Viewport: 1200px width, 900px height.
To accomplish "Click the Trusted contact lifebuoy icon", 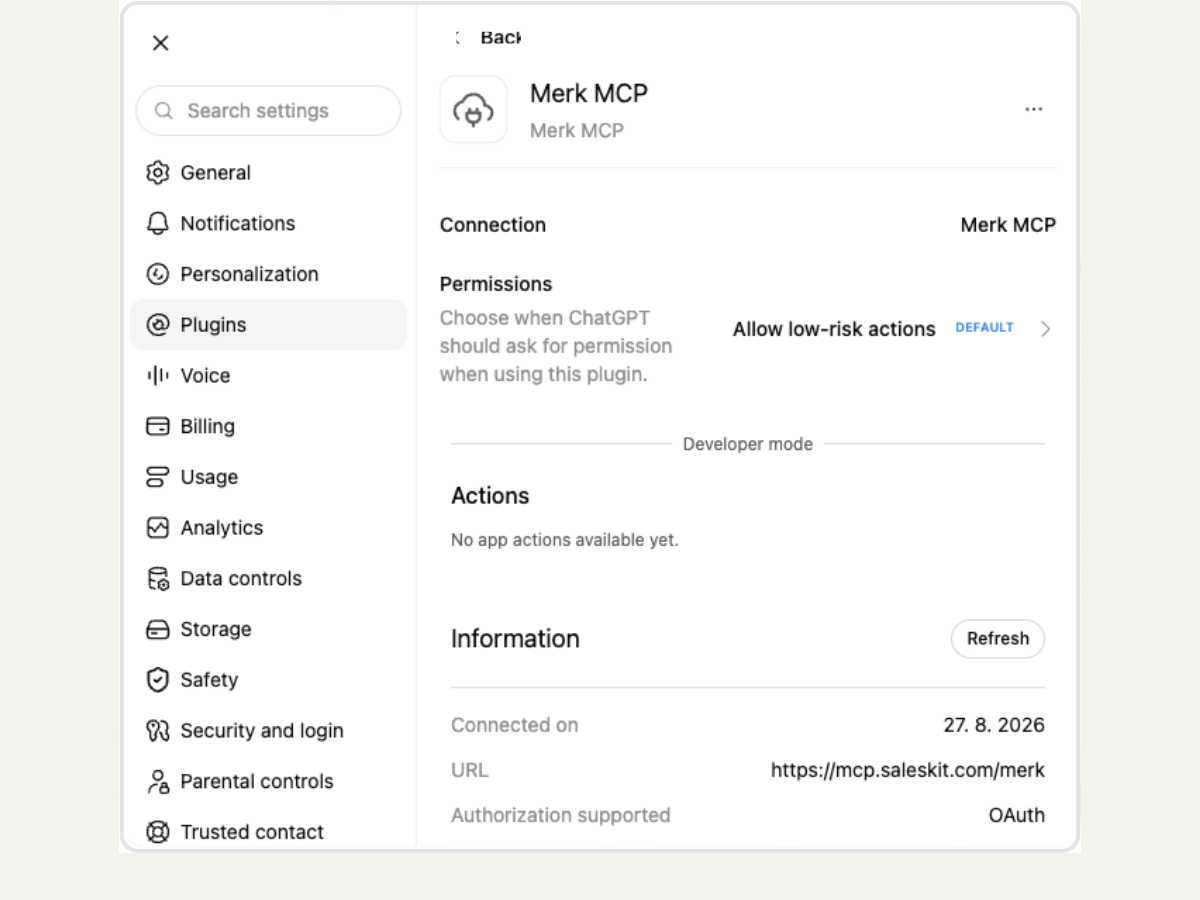I will pos(158,832).
